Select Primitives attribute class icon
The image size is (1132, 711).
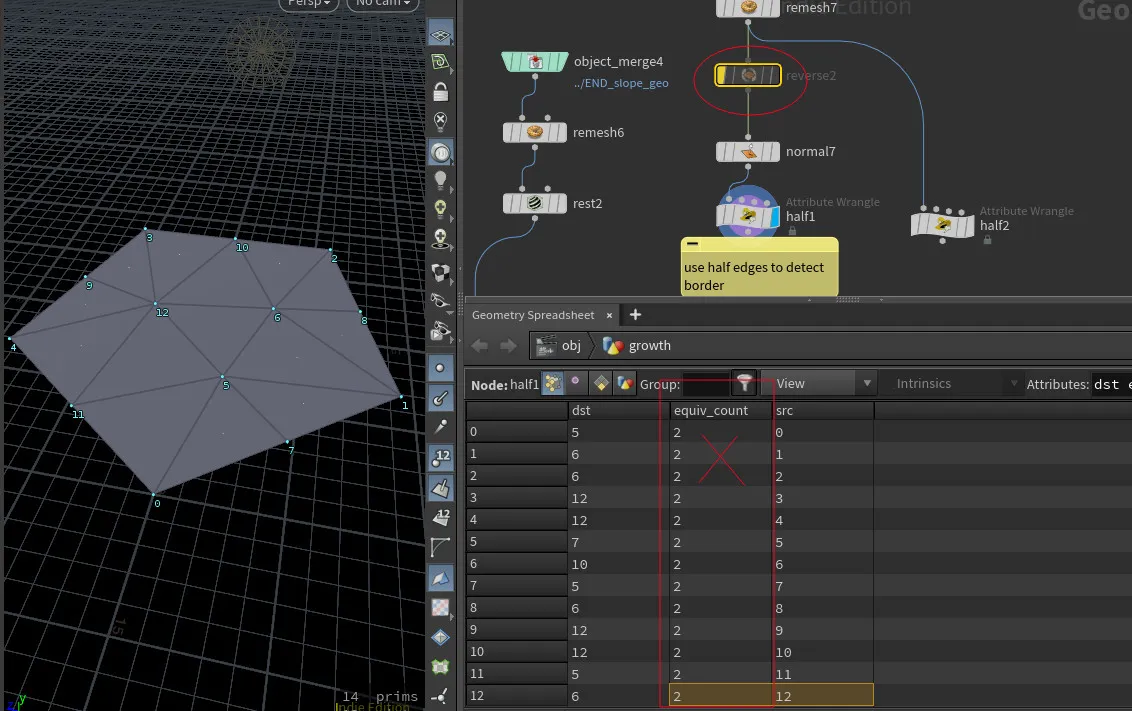pos(600,383)
